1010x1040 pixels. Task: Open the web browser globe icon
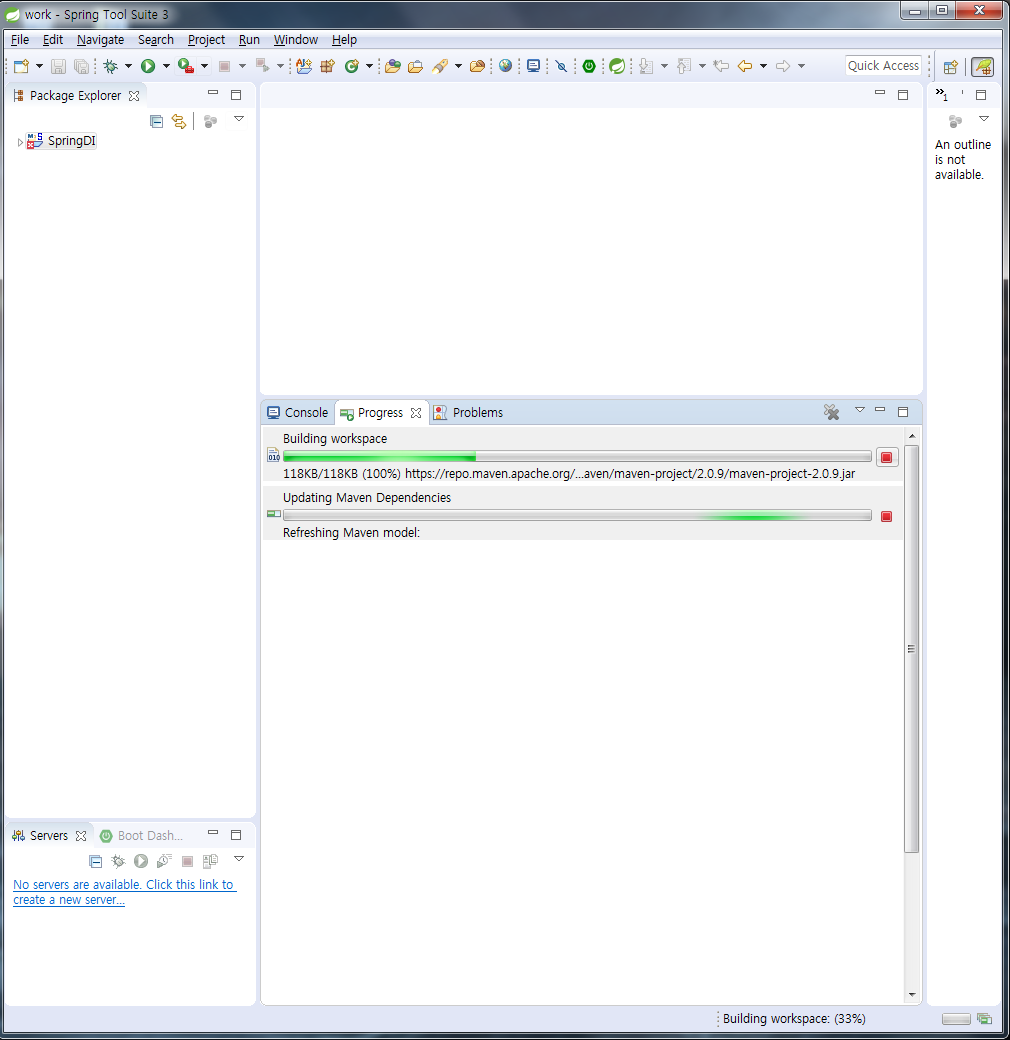pyautogui.click(x=505, y=66)
